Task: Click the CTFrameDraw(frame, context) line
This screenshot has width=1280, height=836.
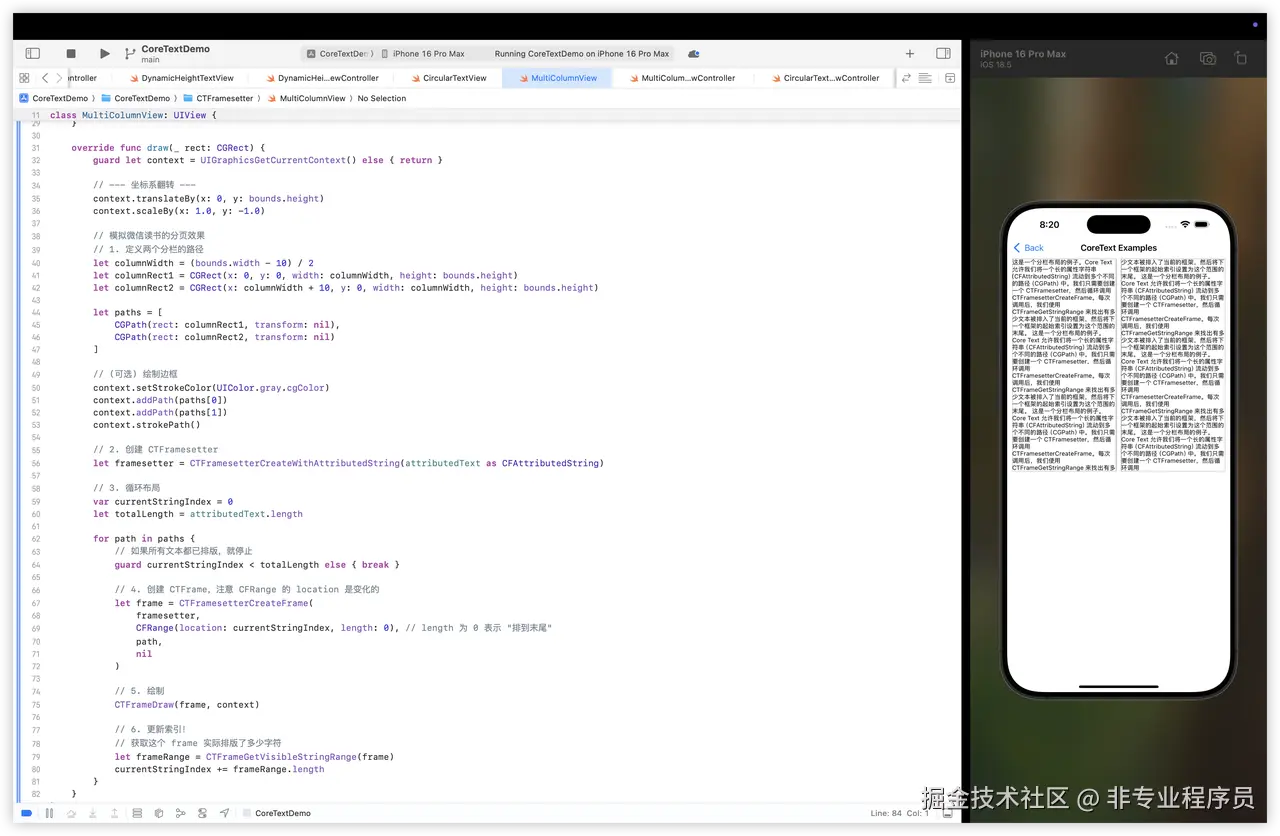Action: [x=187, y=705]
